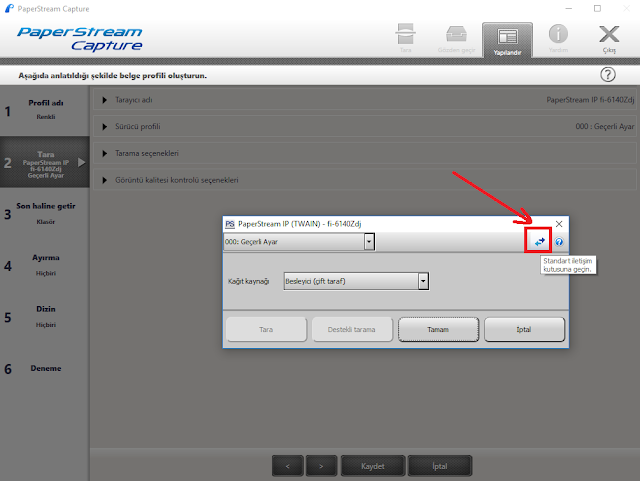The width and height of the screenshot is (640, 481).
Task: Click the blue help icon in TWAIN dialog
Action: click(x=559, y=242)
